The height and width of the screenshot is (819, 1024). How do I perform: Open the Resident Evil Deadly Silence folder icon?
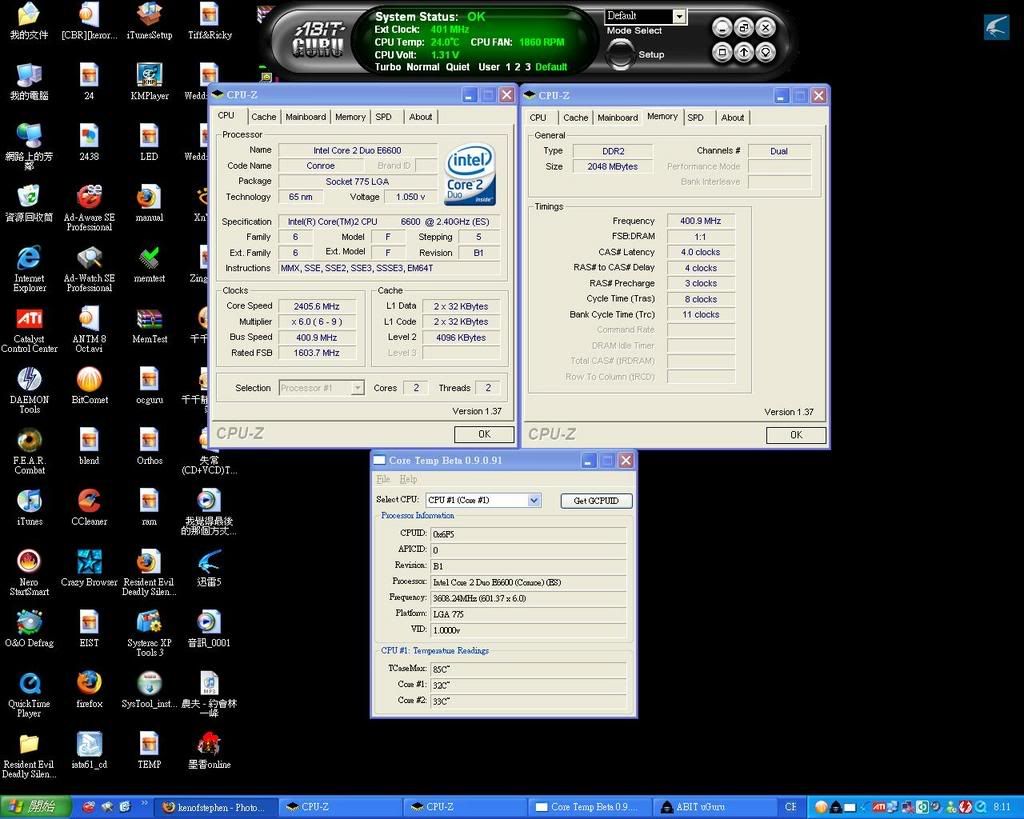click(29, 754)
